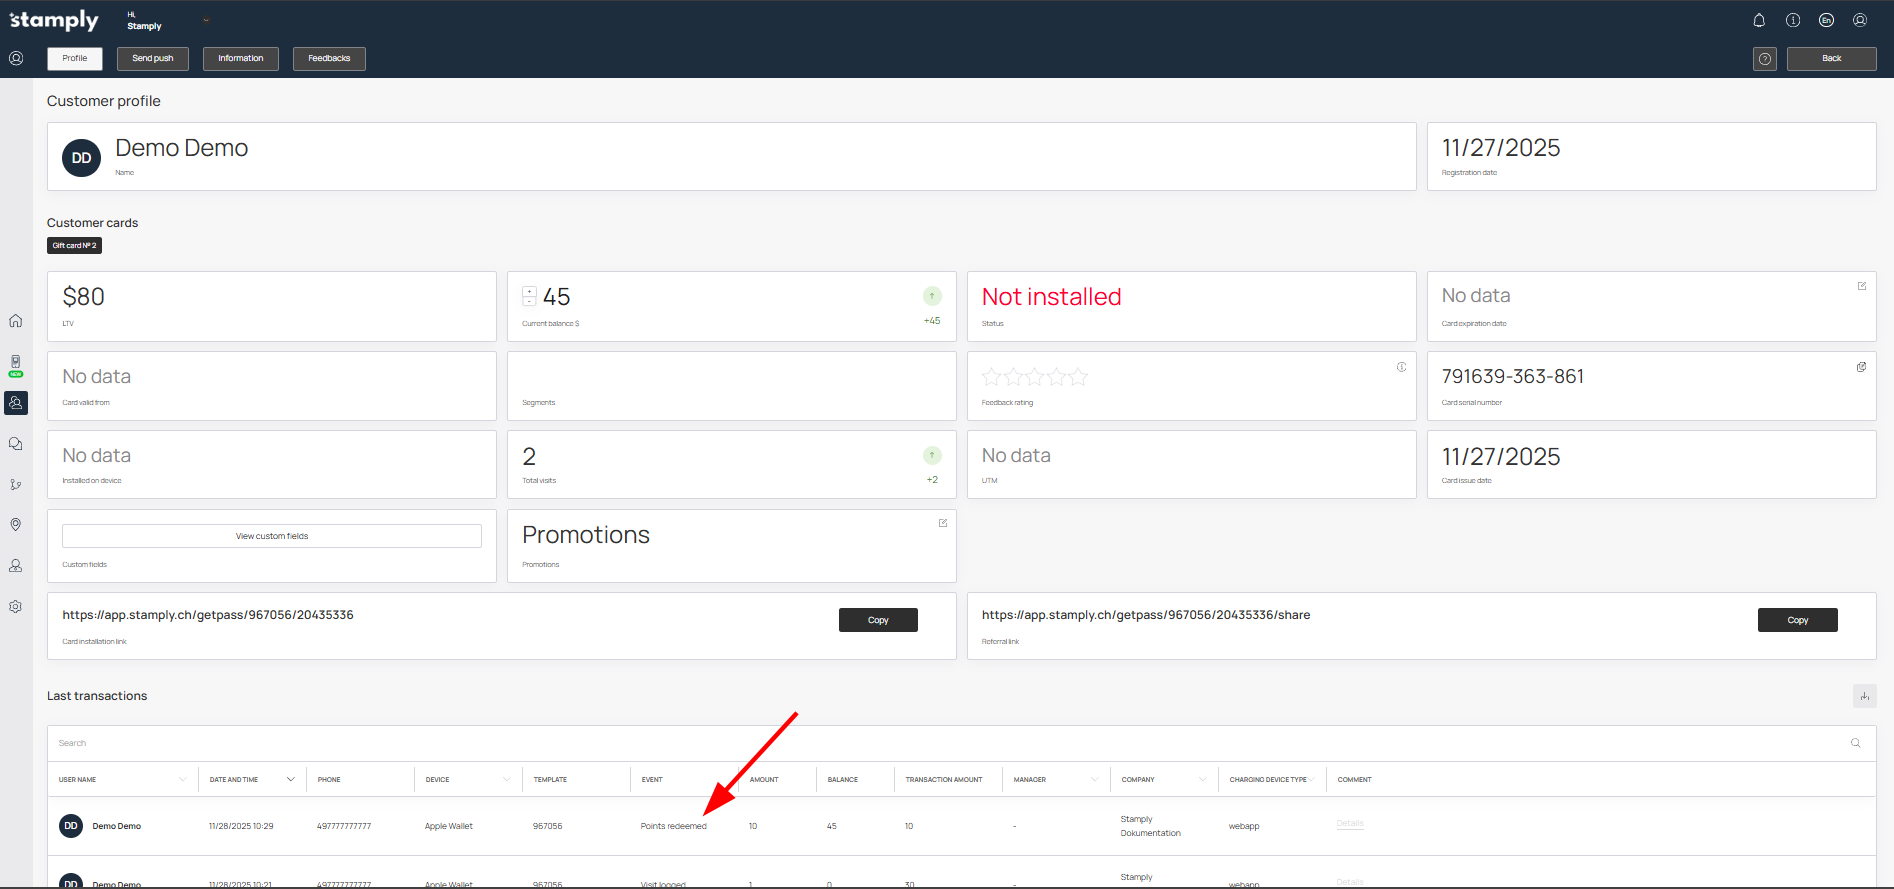This screenshot has width=1894, height=889.
Task: Open the settings gear in sidebar
Action: [x=16, y=607]
